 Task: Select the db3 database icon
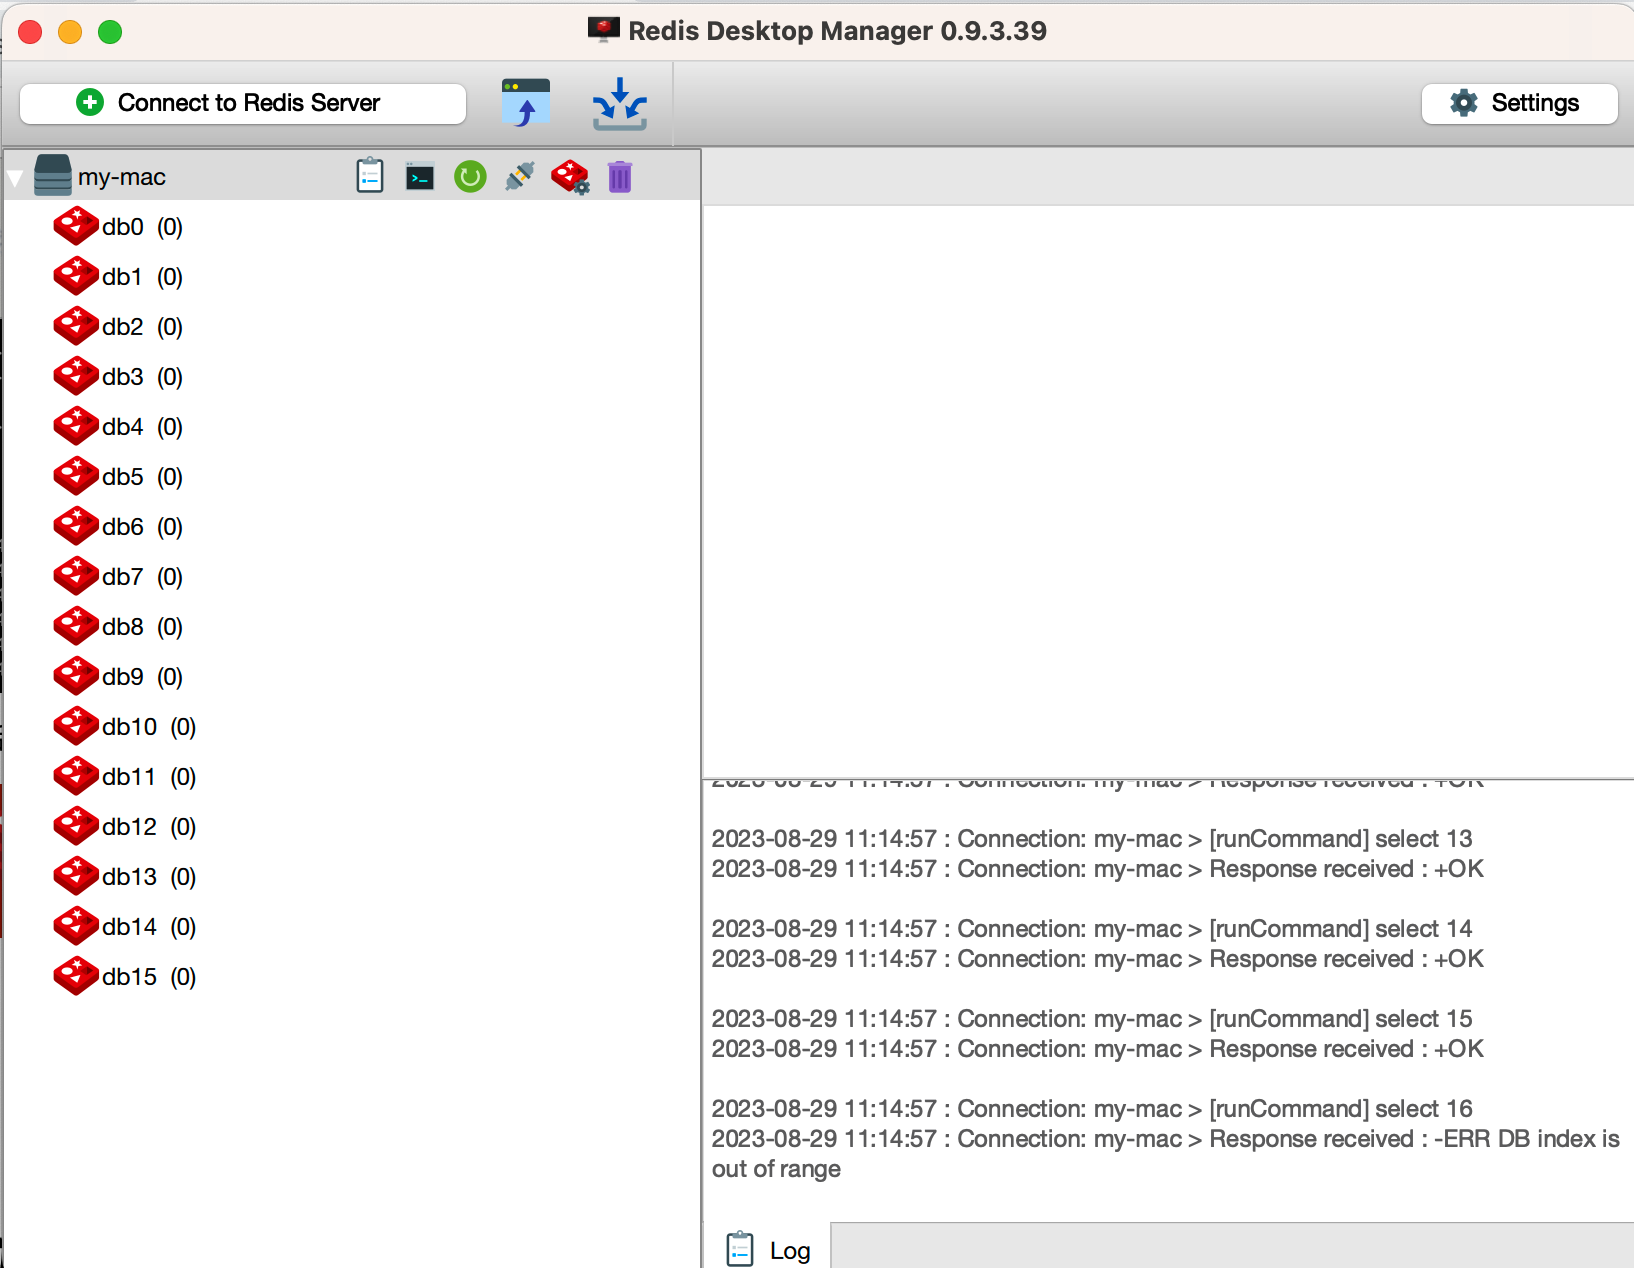click(x=76, y=376)
